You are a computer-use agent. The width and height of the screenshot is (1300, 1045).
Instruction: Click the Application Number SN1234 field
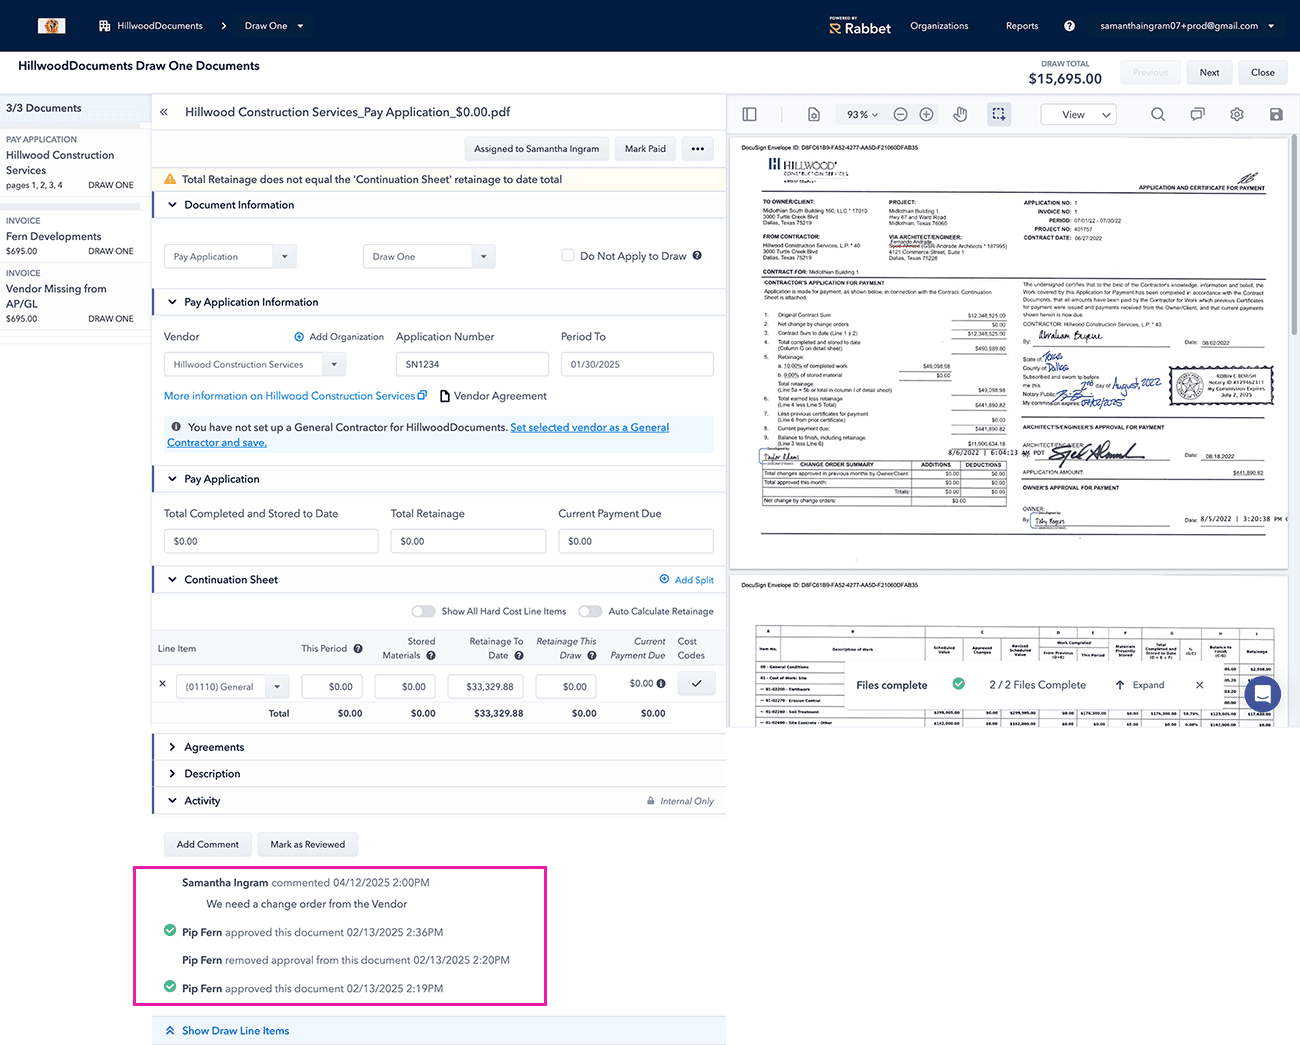(x=472, y=365)
